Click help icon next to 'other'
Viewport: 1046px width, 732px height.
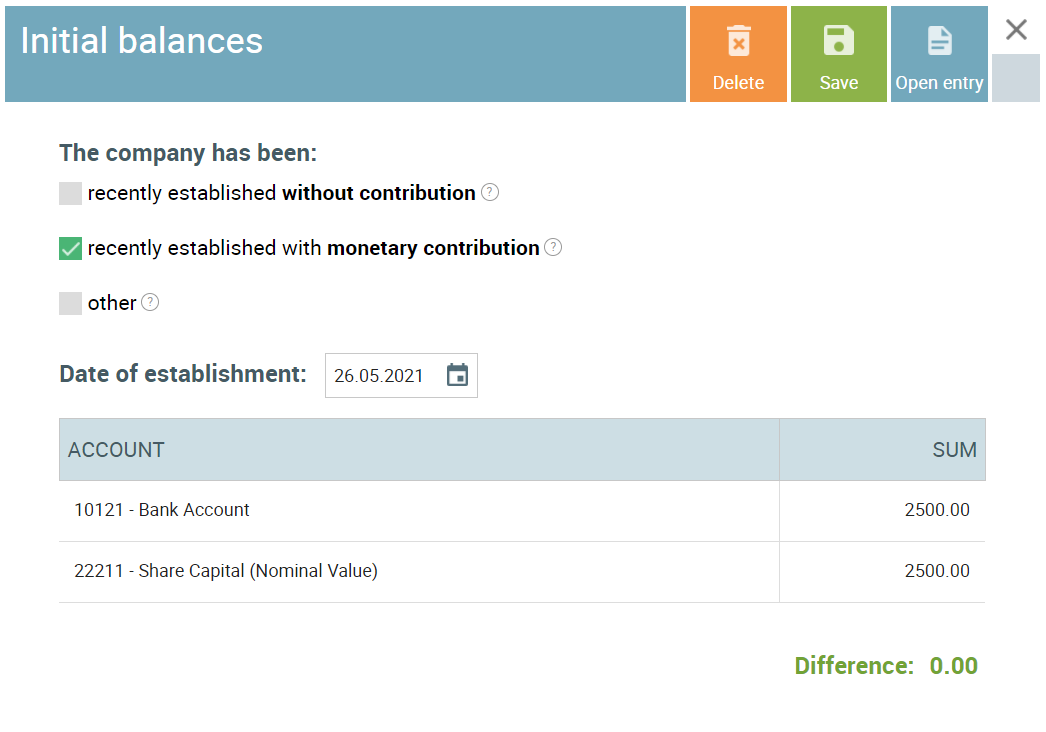(150, 302)
